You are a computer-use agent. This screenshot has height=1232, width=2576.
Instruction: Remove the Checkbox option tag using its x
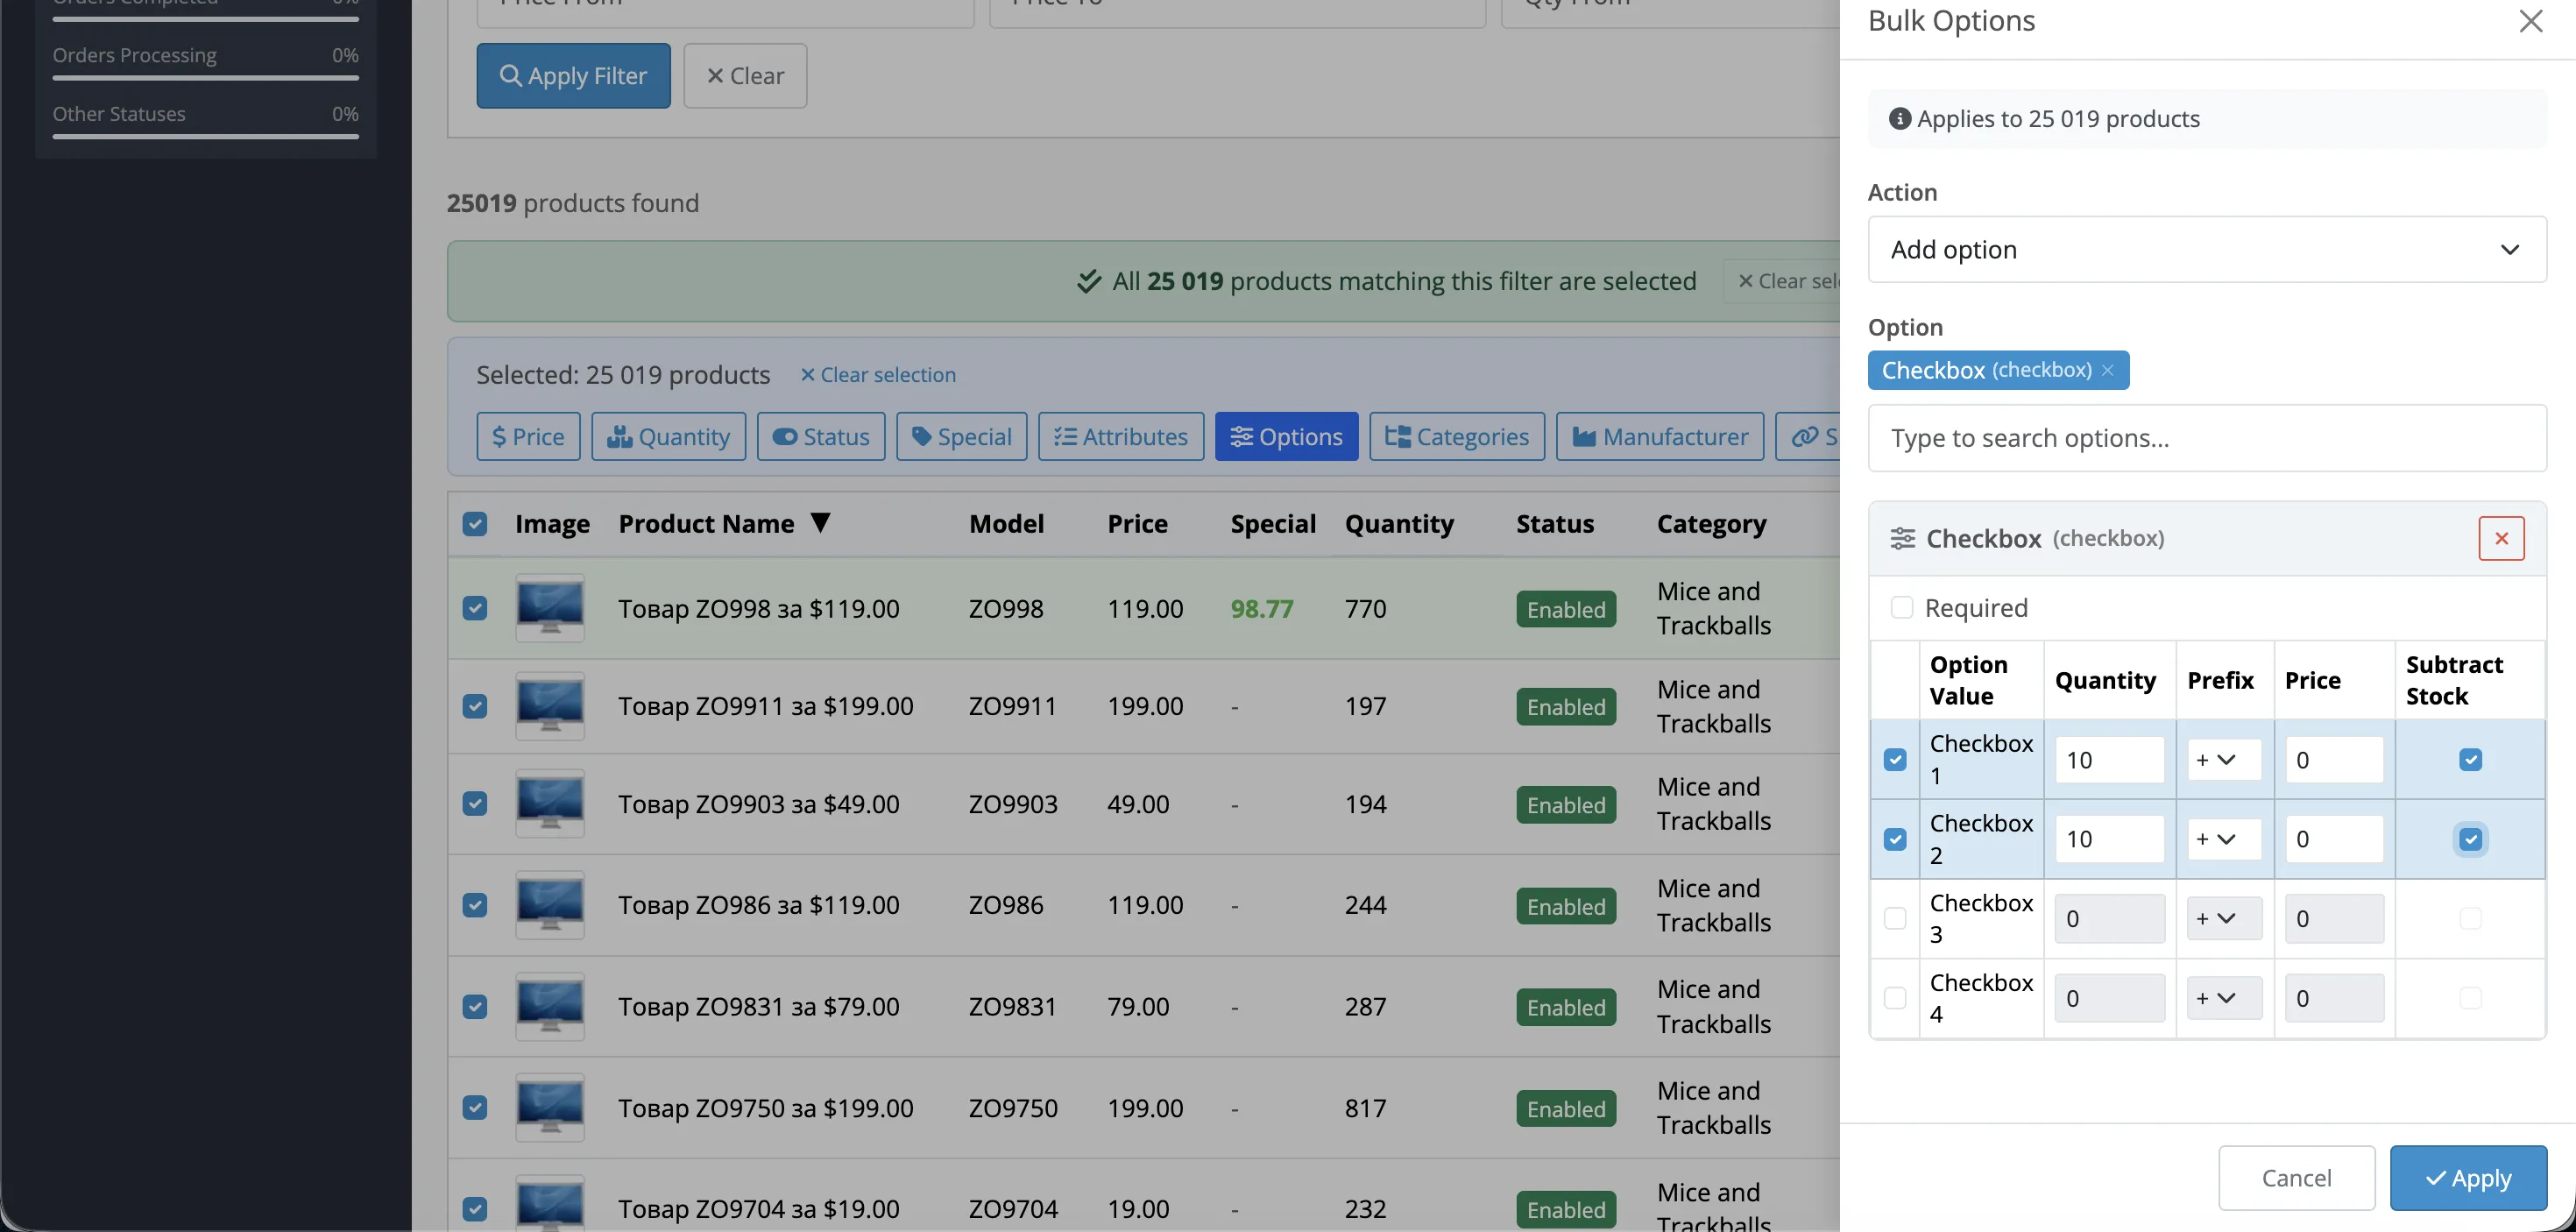pyautogui.click(x=2107, y=371)
